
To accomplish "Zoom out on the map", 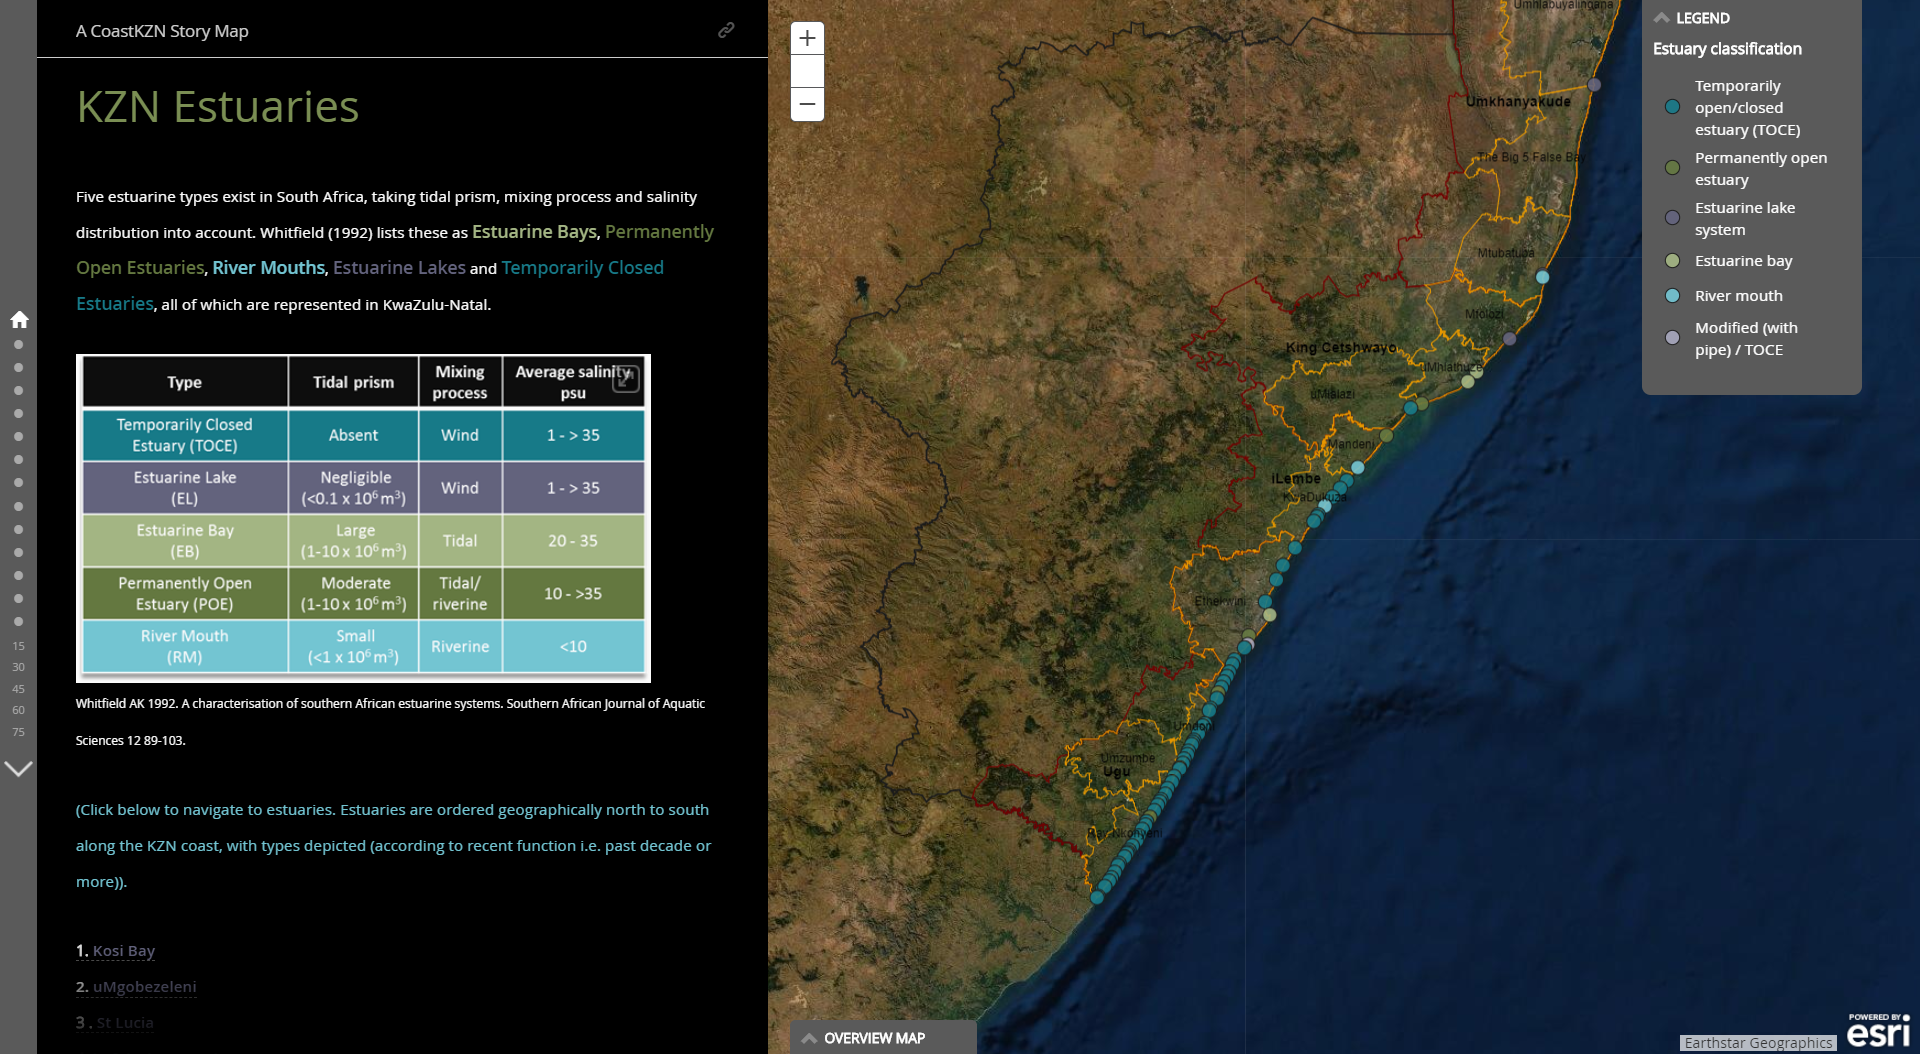I will pos(807,104).
